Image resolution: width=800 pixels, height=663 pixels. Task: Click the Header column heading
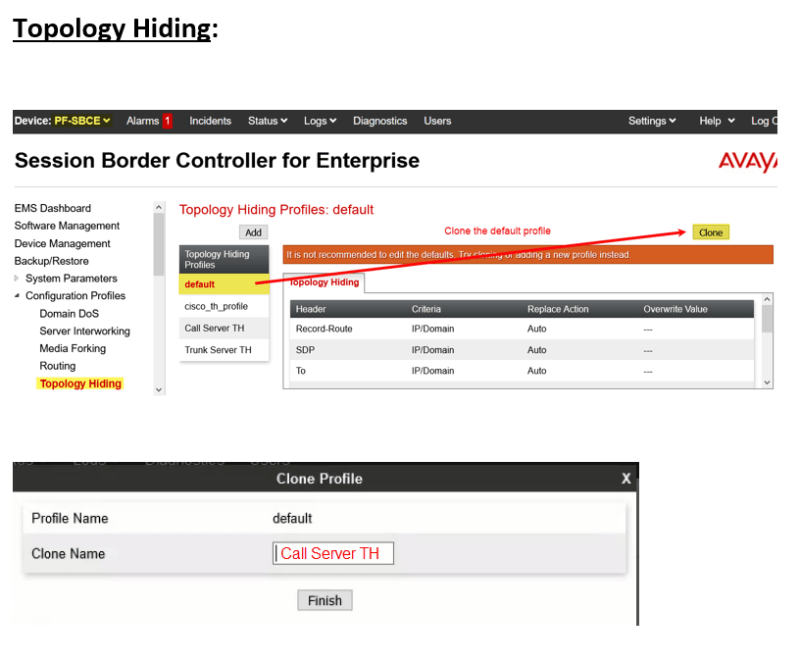pos(311,309)
